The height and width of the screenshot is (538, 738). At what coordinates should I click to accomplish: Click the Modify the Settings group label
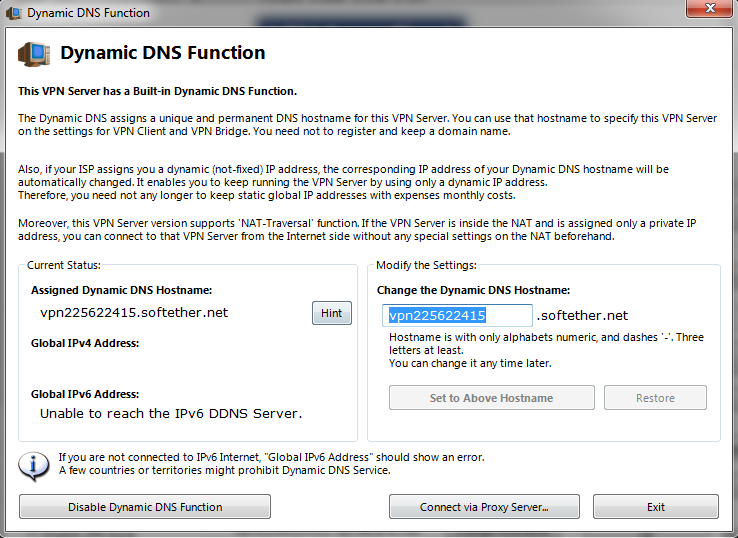[x=426, y=265]
